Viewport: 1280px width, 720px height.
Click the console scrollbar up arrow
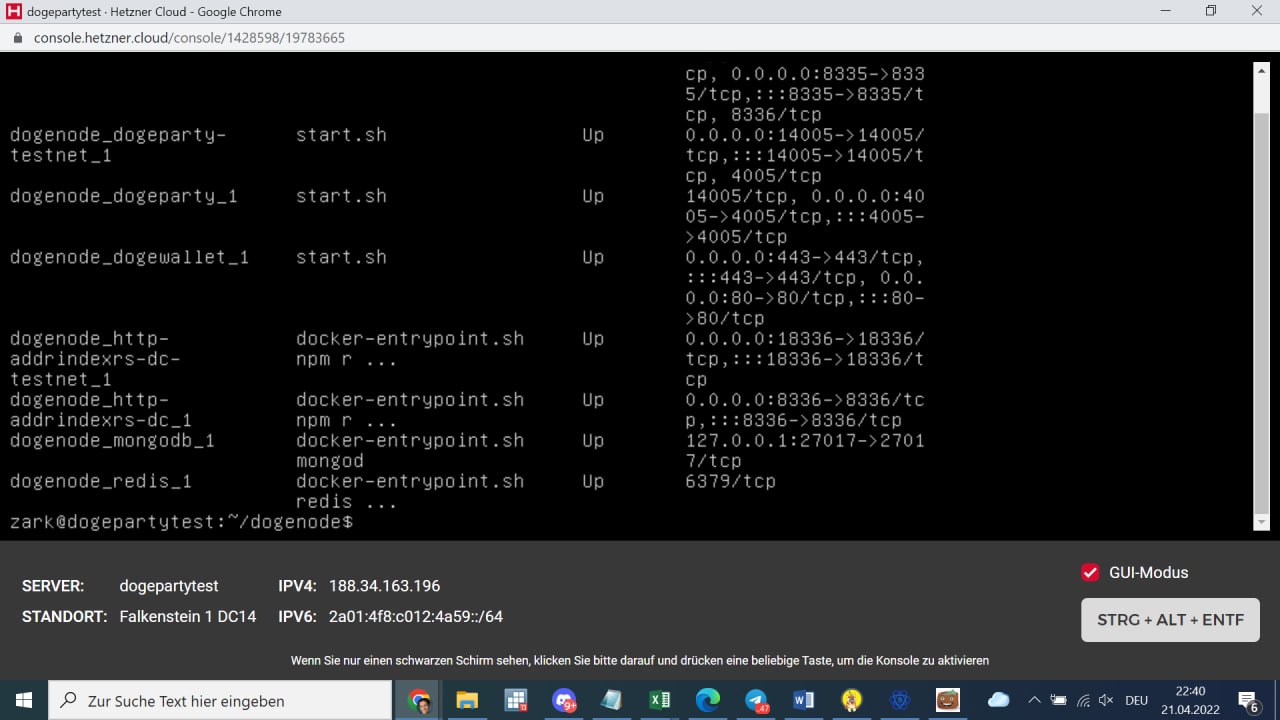click(x=1261, y=69)
